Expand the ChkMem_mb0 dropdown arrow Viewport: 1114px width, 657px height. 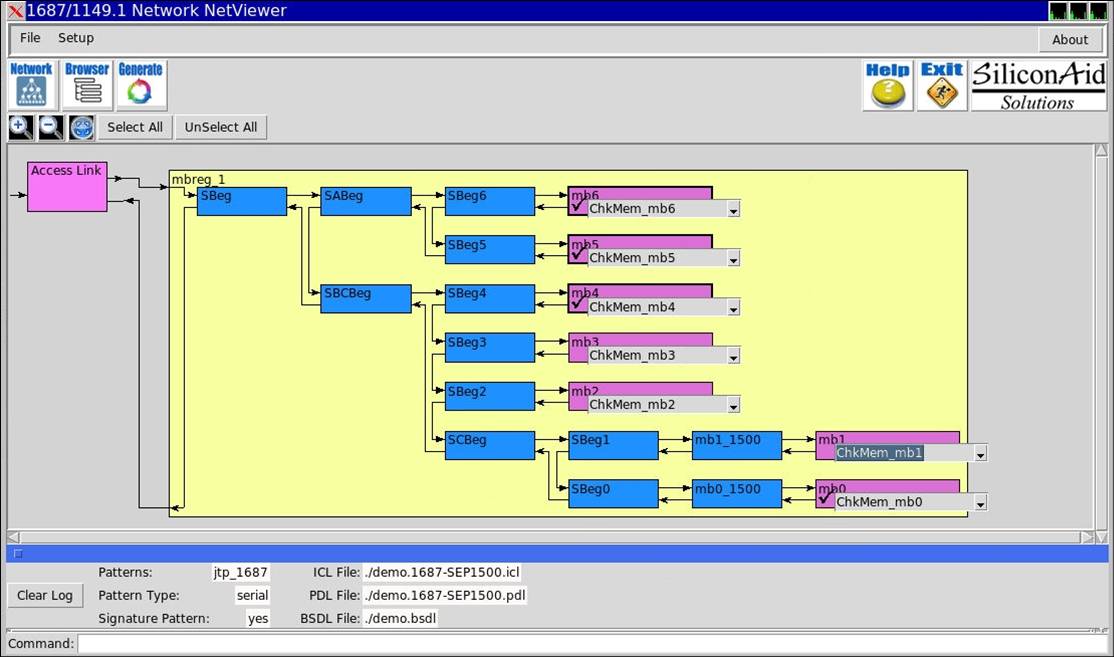980,503
